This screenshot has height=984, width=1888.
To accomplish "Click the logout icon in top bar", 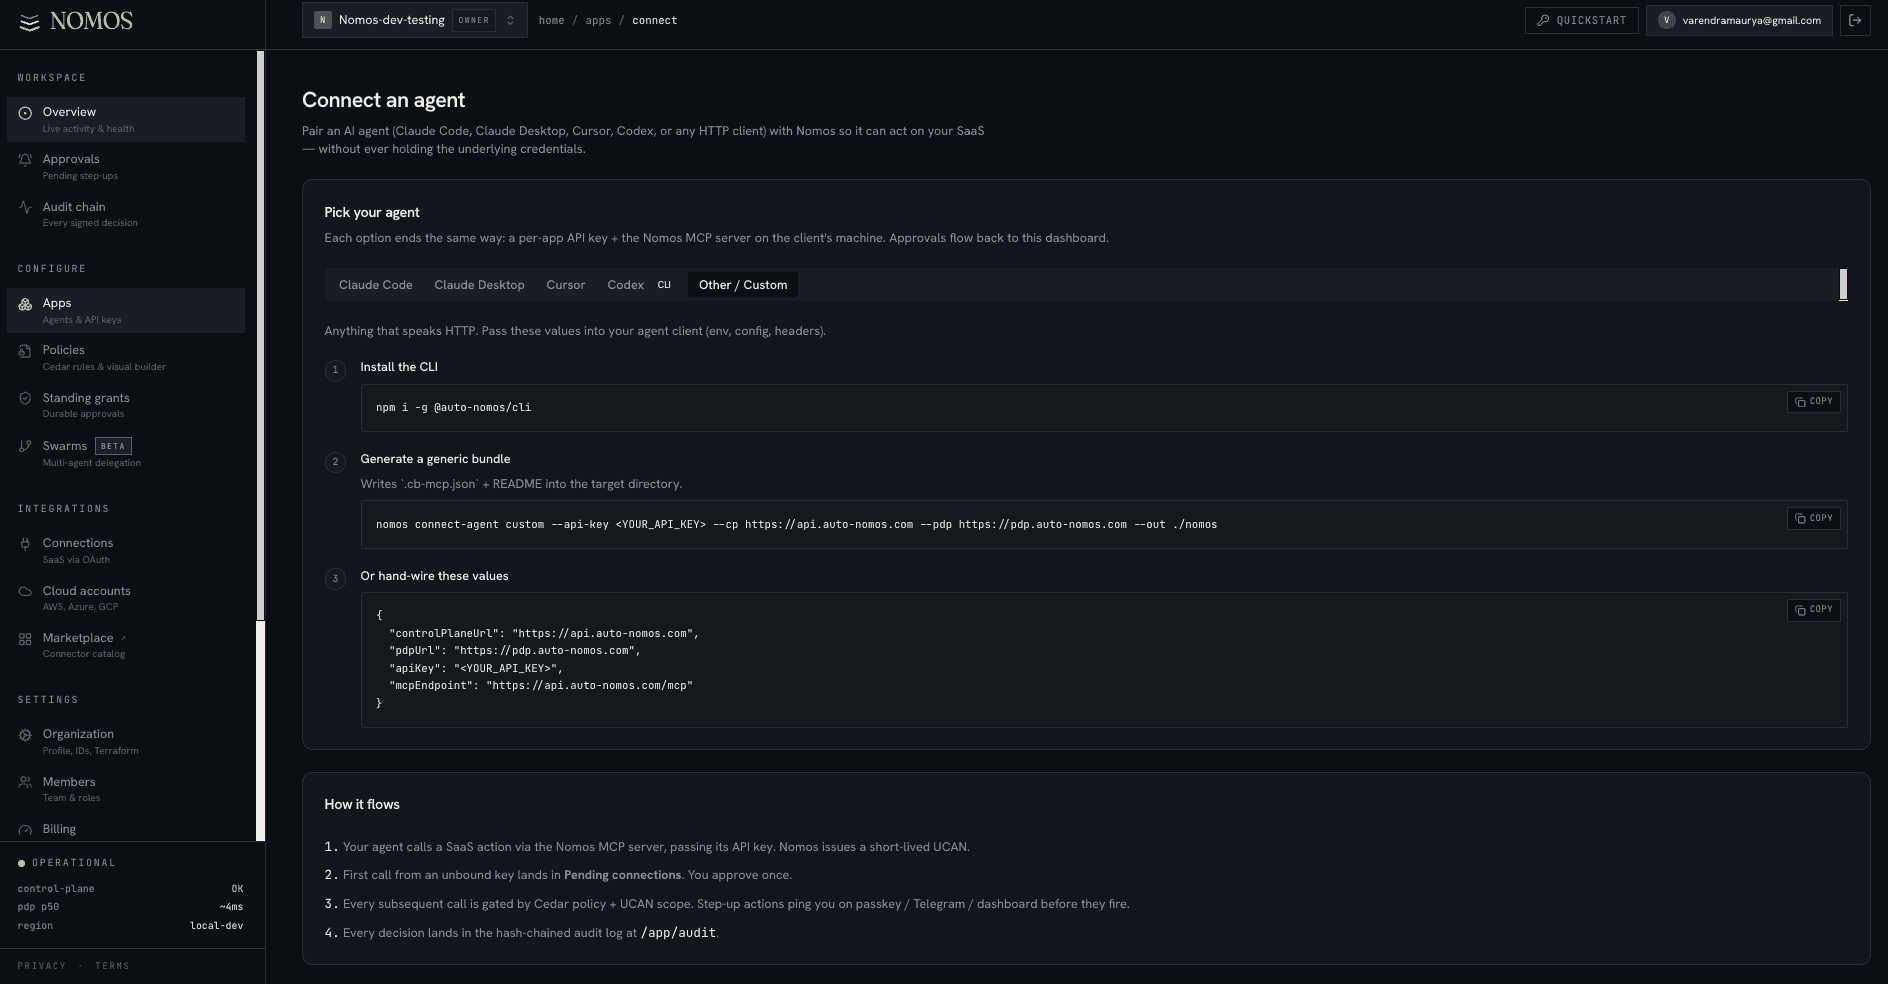I will click(x=1855, y=20).
